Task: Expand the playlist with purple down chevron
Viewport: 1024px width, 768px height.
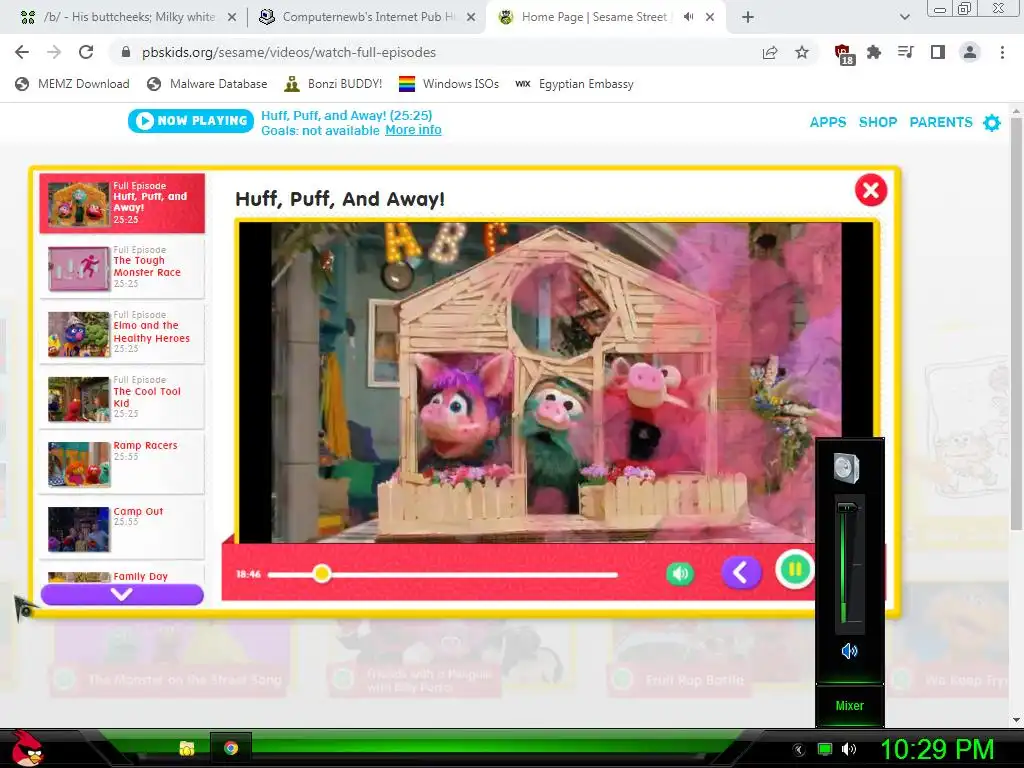Action: click(x=122, y=594)
